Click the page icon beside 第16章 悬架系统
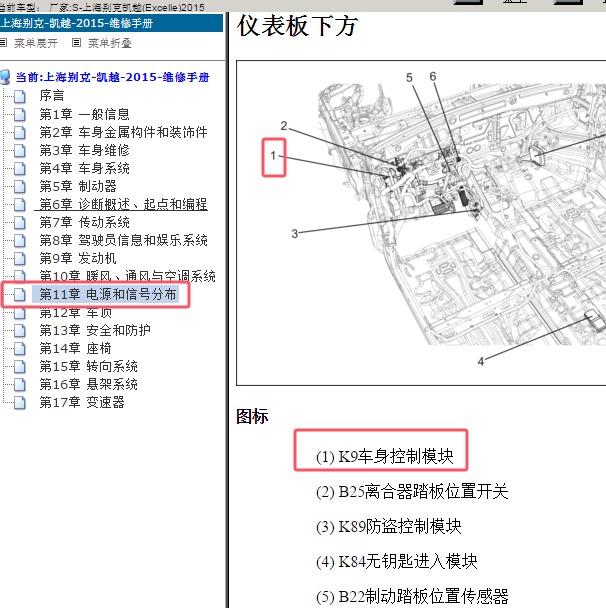 click(x=20, y=385)
